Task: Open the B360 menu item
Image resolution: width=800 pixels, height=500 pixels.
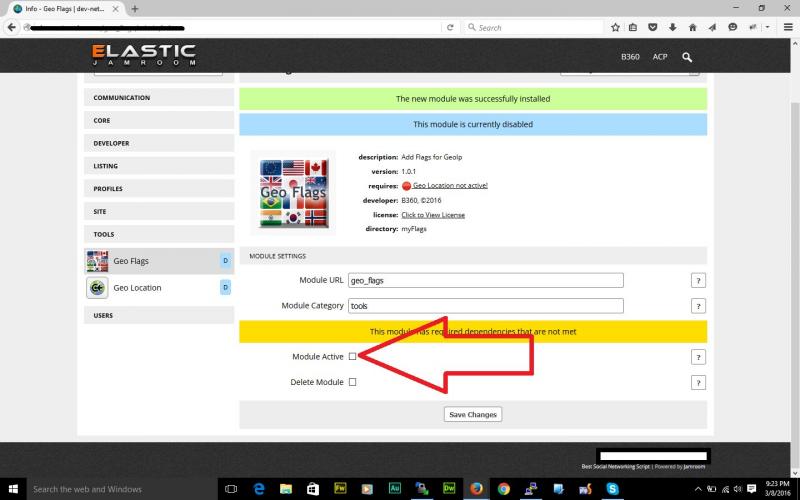Action: click(630, 57)
